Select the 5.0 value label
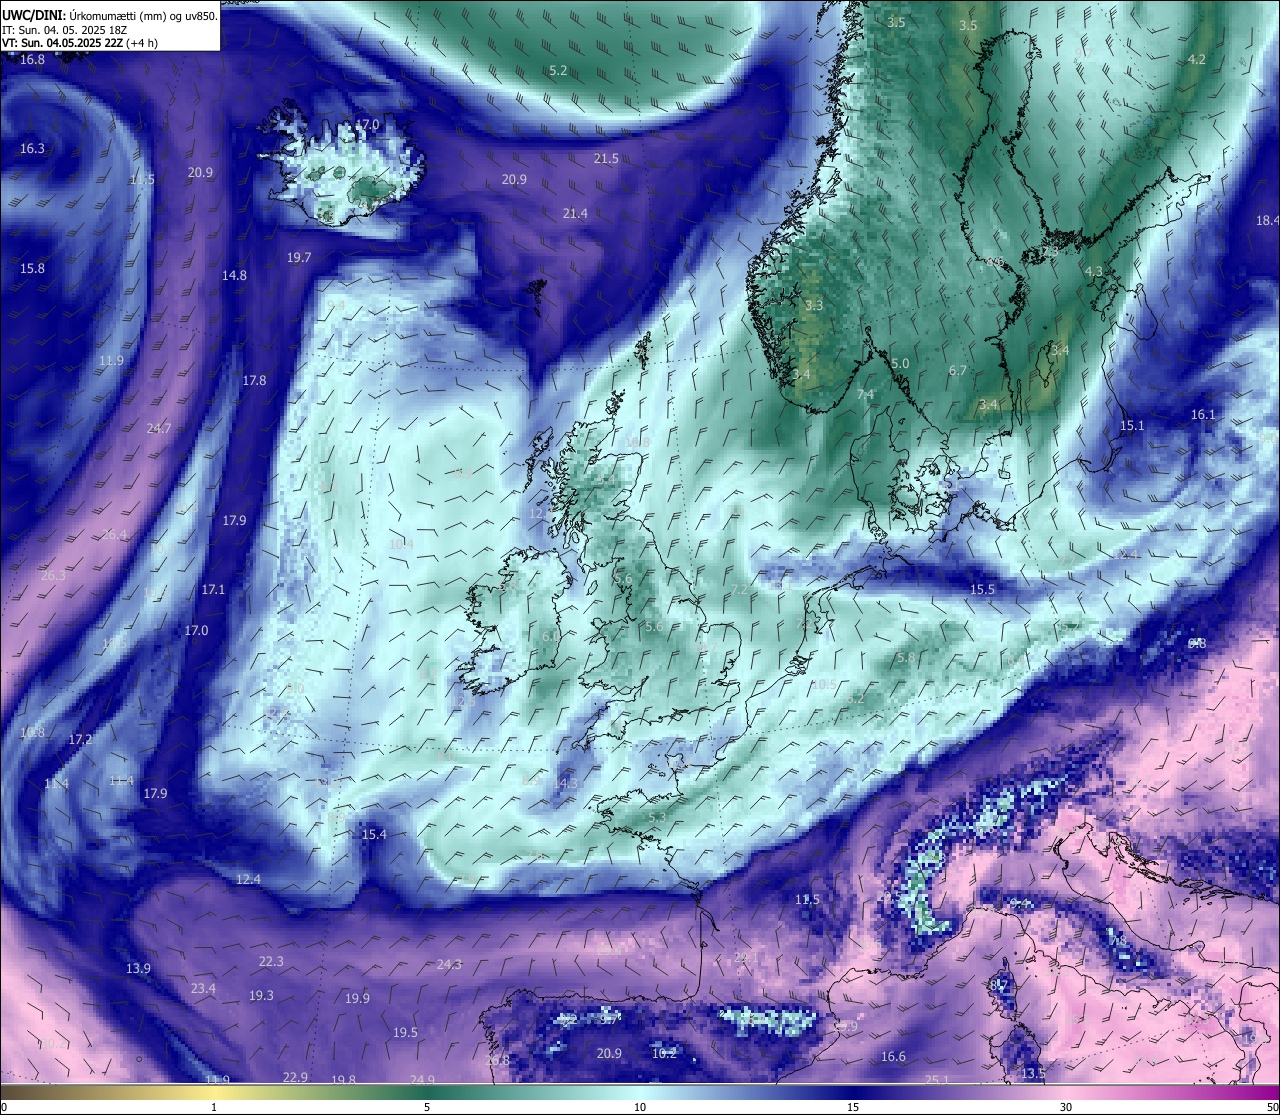 click(900, 364)
